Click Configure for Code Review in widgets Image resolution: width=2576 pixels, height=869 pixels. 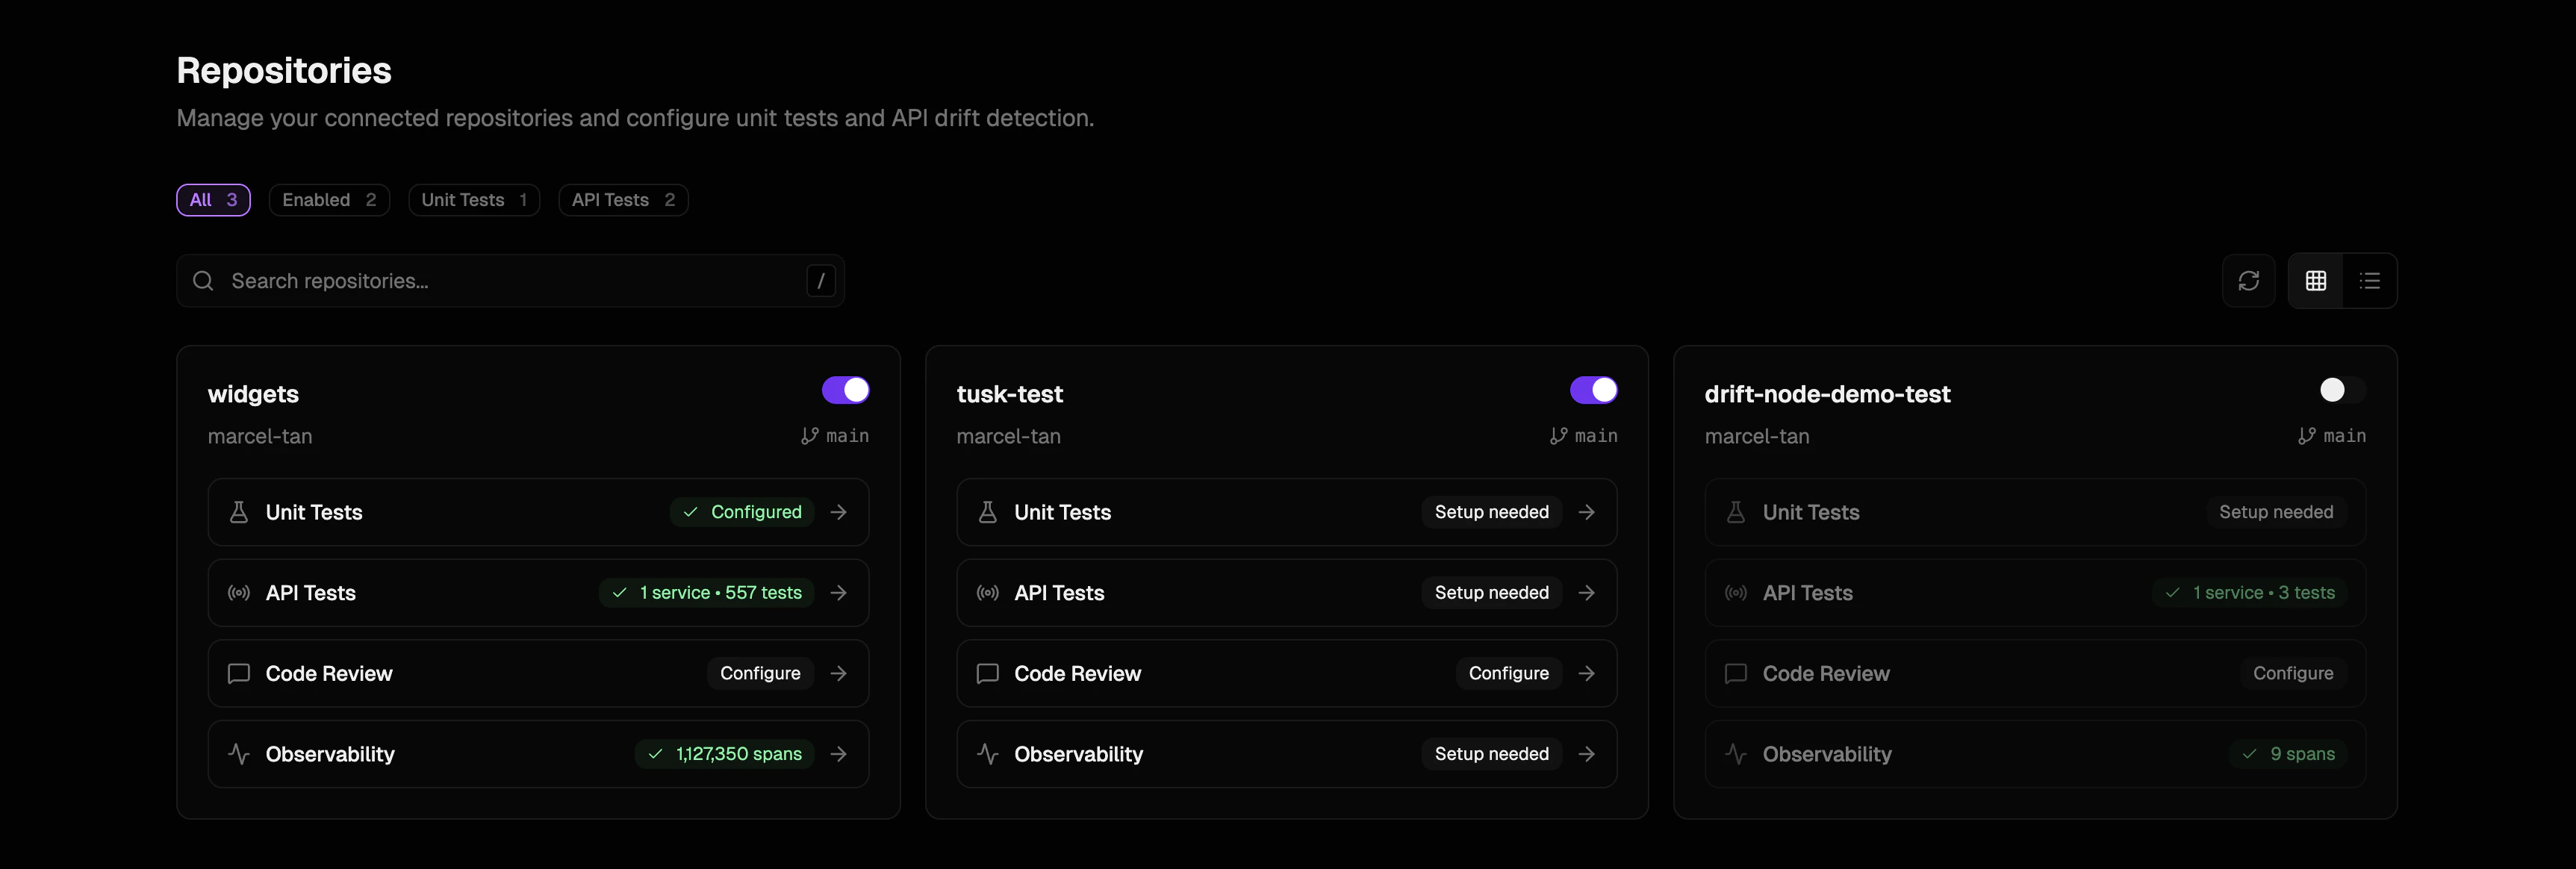pyautogui.click(x=759, y=673)
